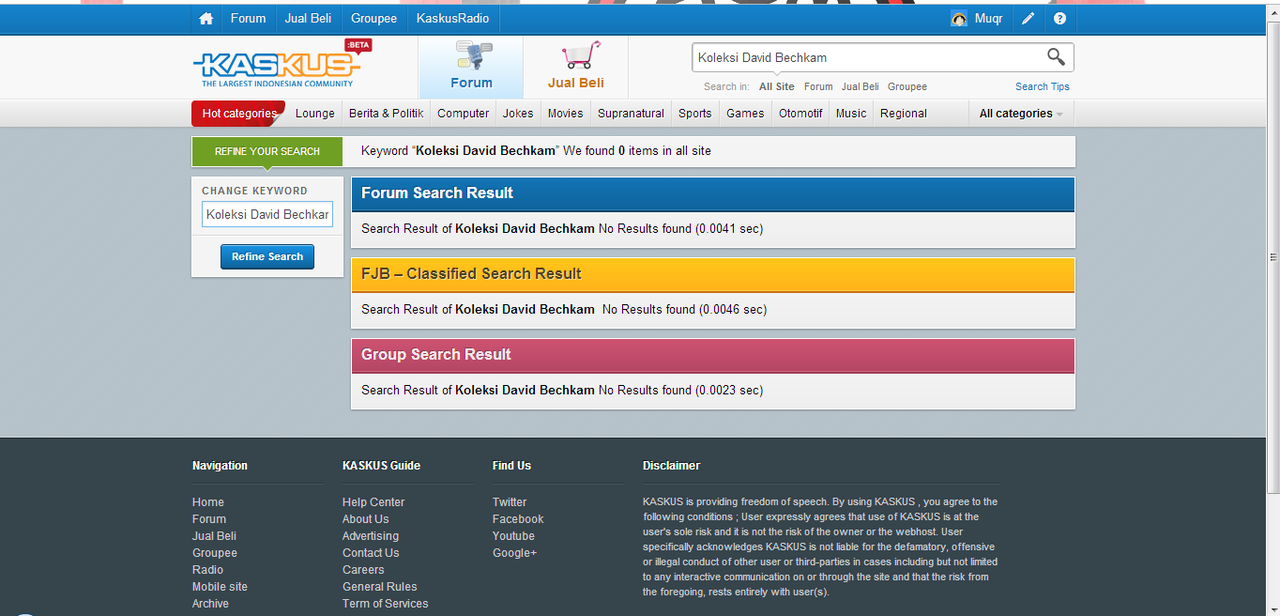Open Twitter link under Find Us

coord(509,502)
